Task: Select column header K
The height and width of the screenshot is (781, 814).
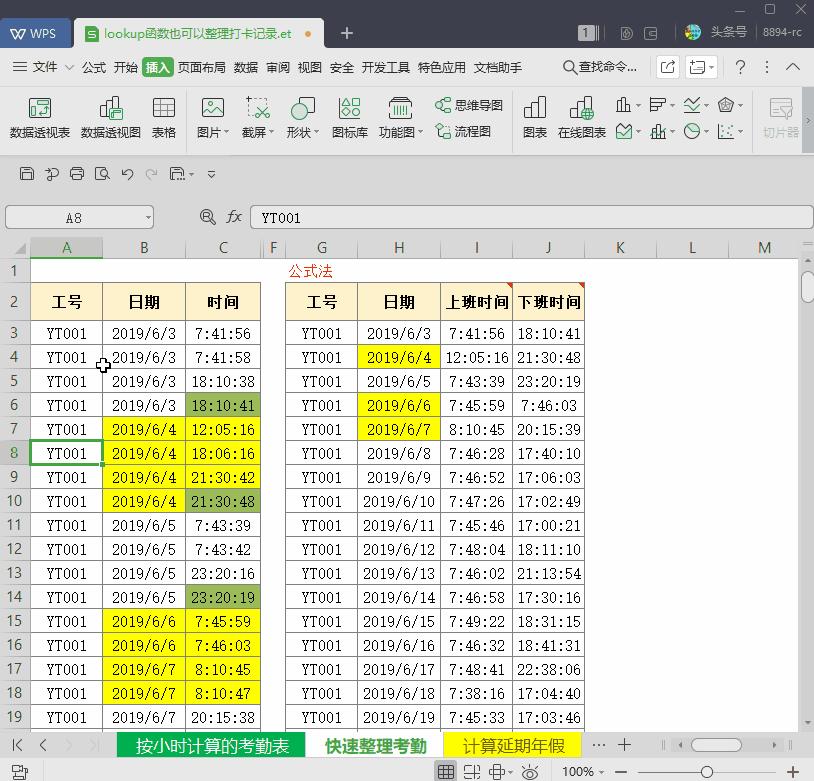Action: [x=620, y=248]
